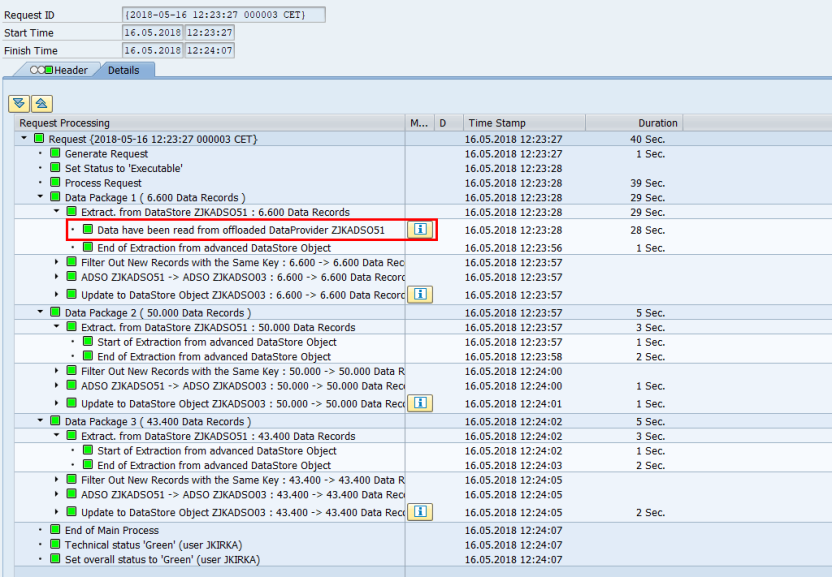Click the Duration column header
832x577 pixels.
(635, 123)
